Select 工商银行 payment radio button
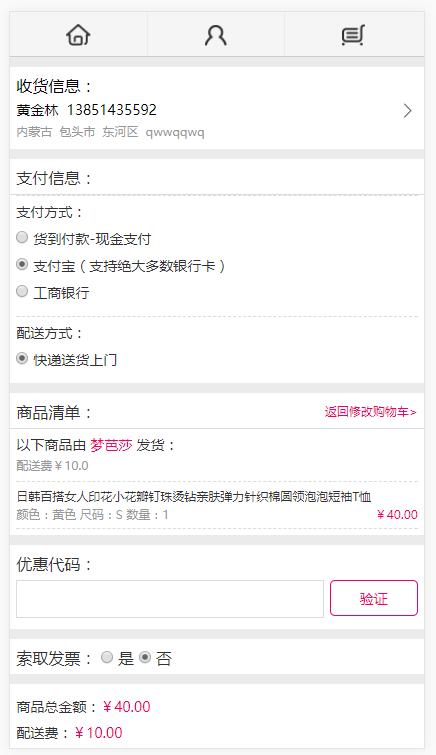 click(22, 291)
